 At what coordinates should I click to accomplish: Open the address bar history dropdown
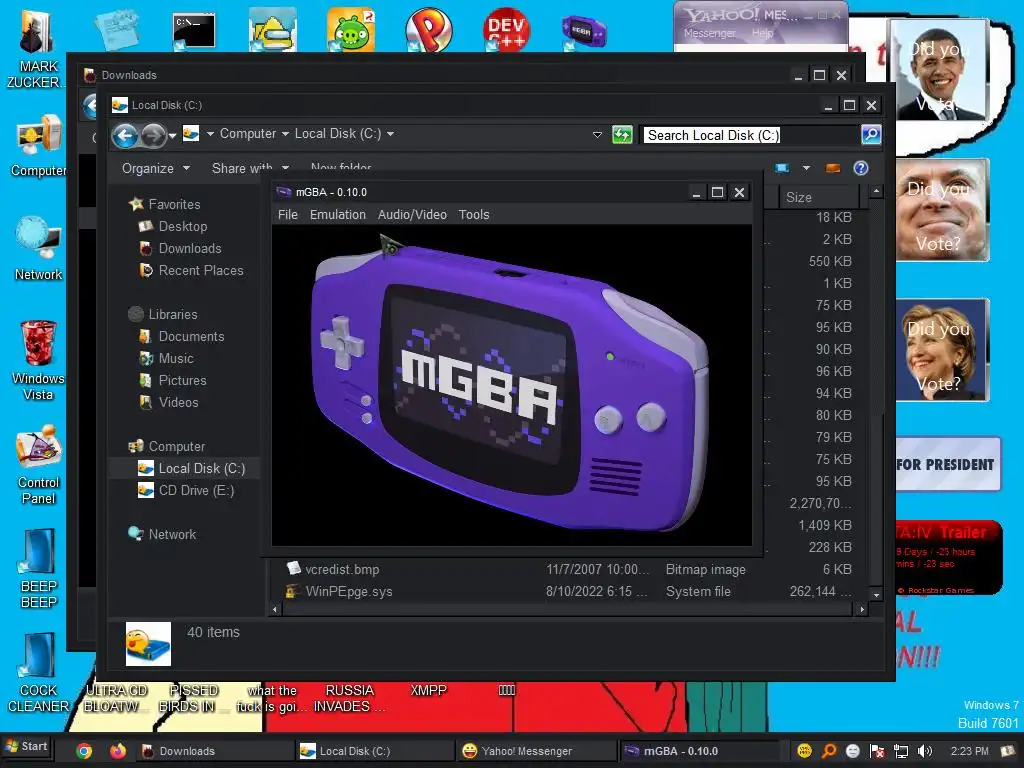[597, 135]
